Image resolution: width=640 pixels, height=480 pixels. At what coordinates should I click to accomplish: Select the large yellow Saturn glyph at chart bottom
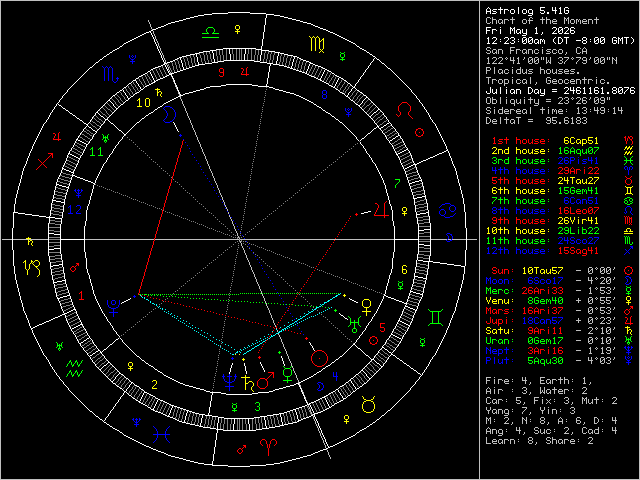(x=247, y=384)
